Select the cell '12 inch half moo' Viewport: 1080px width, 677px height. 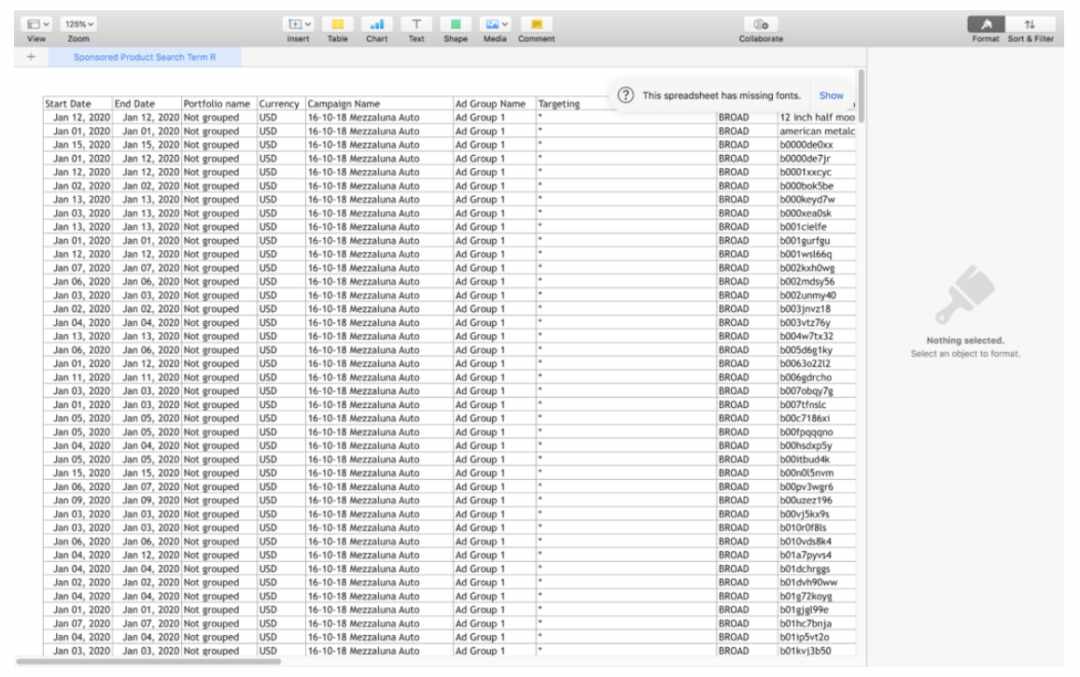click(817, 117)
